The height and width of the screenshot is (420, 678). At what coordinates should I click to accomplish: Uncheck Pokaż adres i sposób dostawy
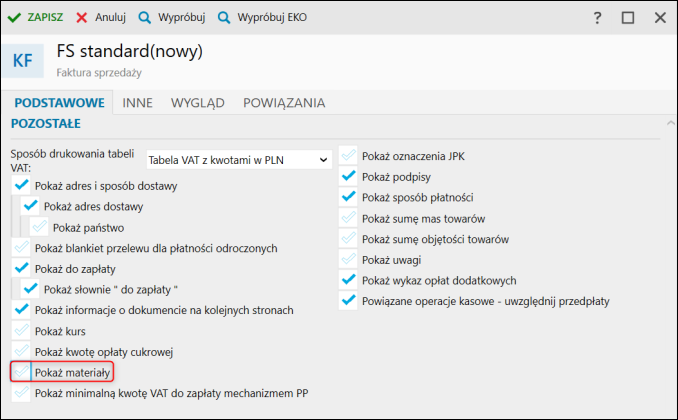click(21, 186)
